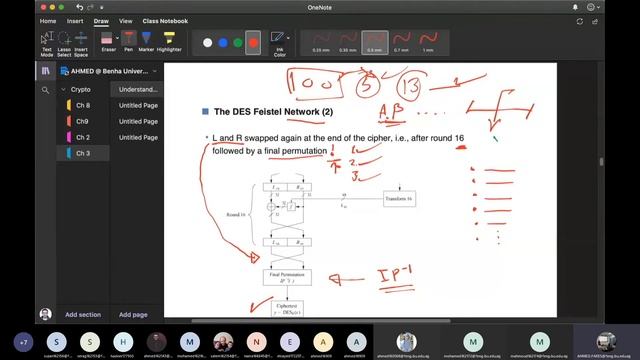Open the Ch 8 section
The image size is (640, 360).
tap(83, 105)
